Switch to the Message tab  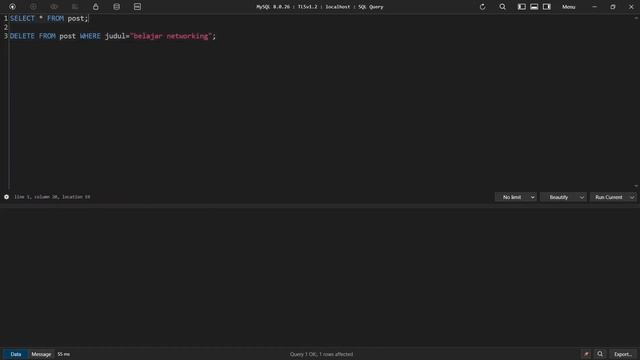coord(41,354)
